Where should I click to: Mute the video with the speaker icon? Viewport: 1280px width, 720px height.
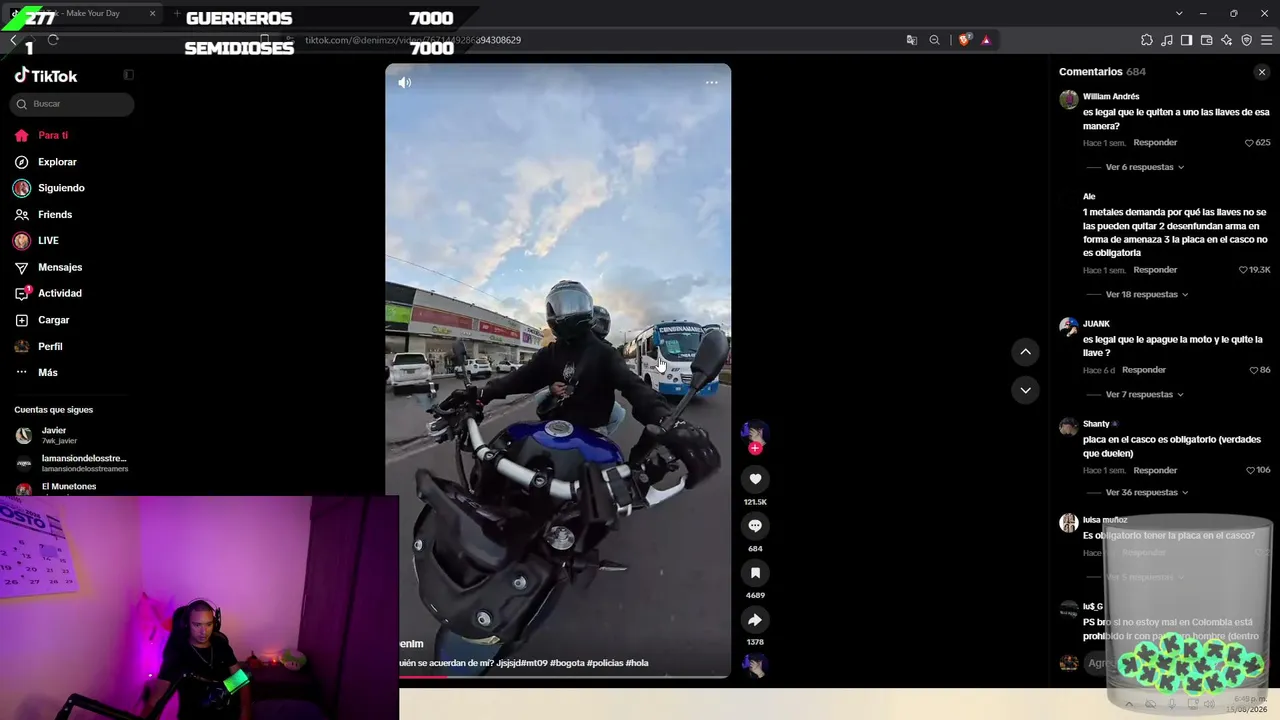pyautogui.click(x=404, y=82)
